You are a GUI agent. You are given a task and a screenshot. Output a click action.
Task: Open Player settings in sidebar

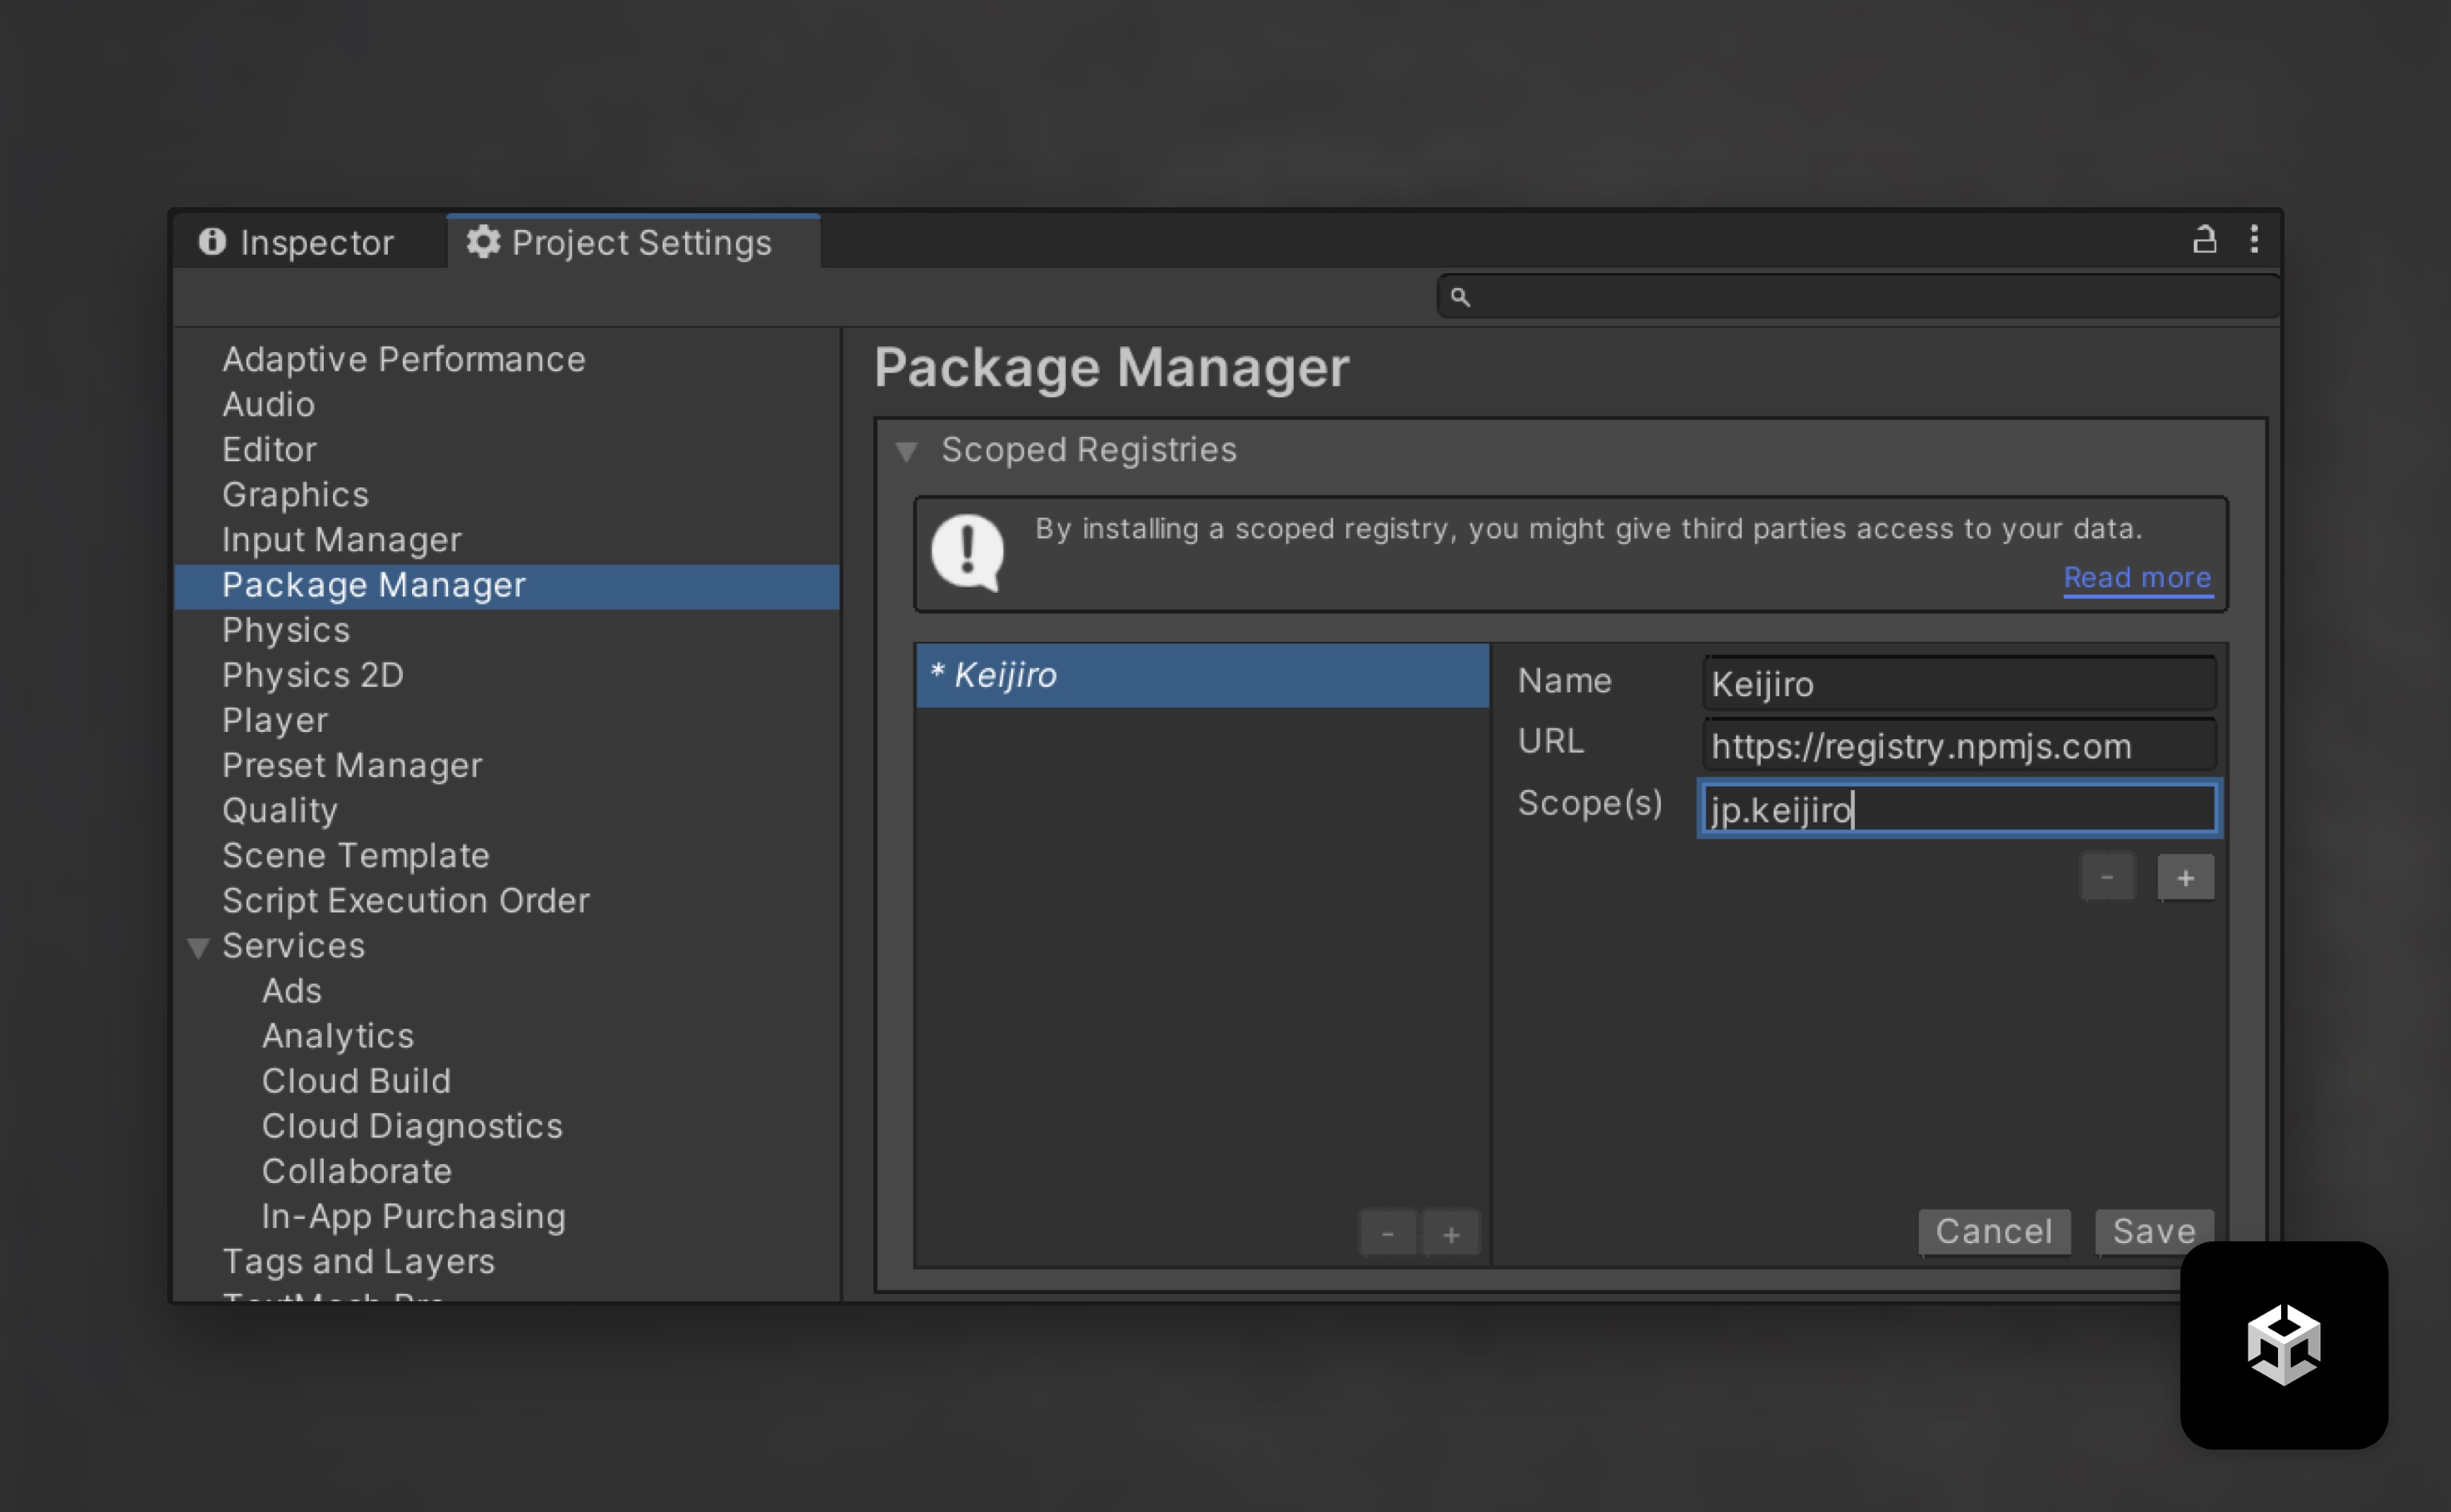pyautogui.click(x=275, y=720)
